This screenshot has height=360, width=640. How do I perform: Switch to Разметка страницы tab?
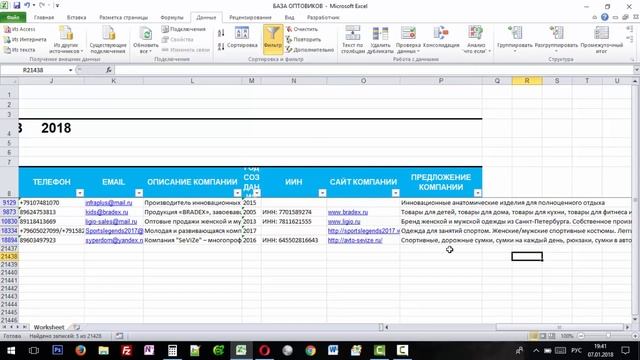click(x=124, y=18)
